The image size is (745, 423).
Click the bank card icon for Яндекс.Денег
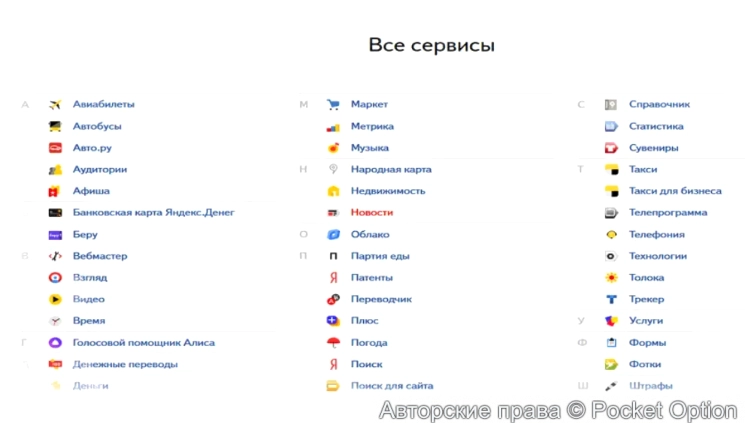point(55,212)
